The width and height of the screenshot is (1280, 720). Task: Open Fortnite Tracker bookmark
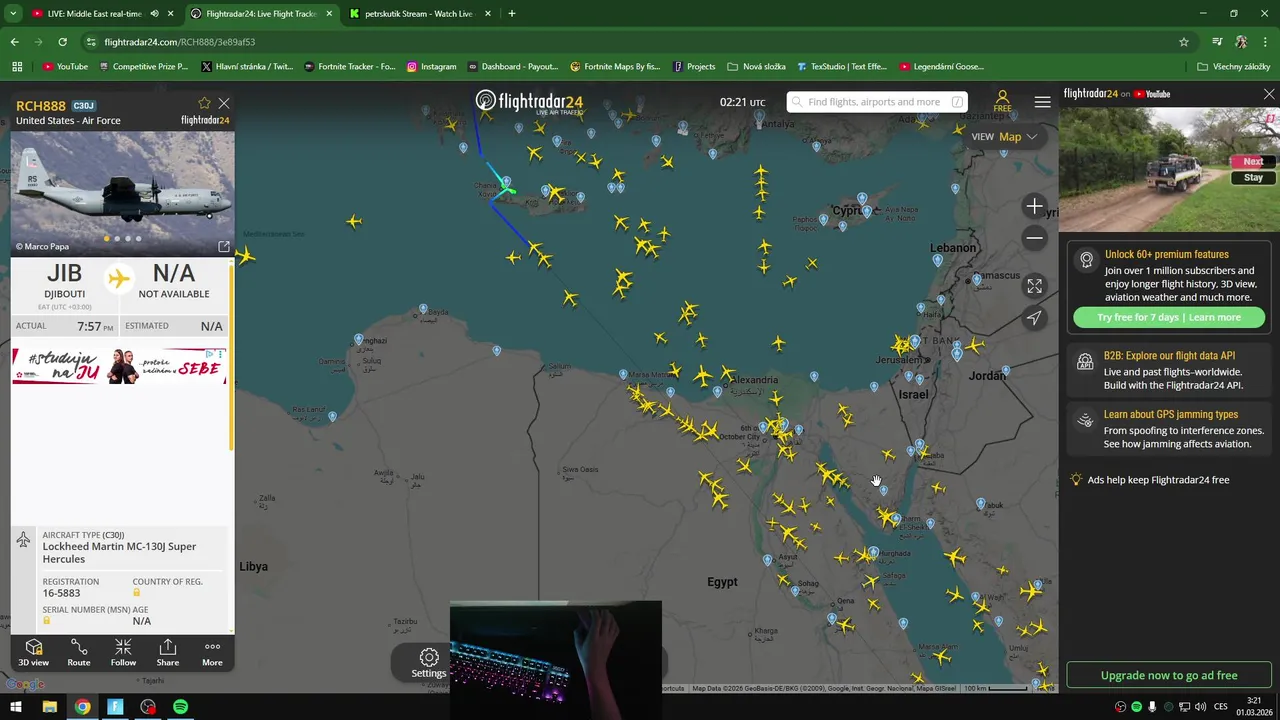click(349, 67)
